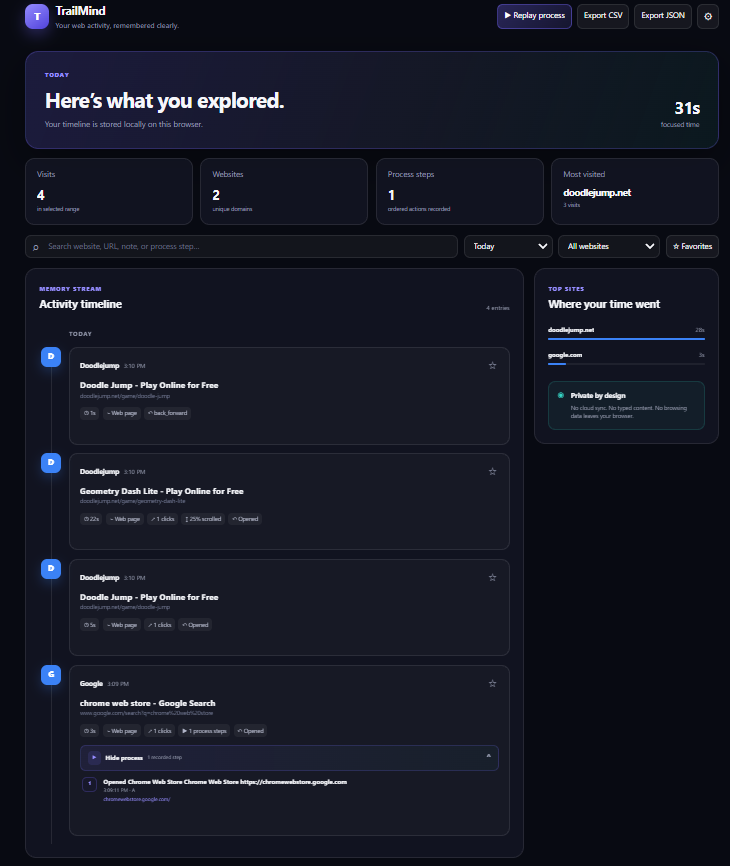This screenshot has height=866, width=730.
Task: Click the play icon next to Hide process
Action: [x=94, y=758]
